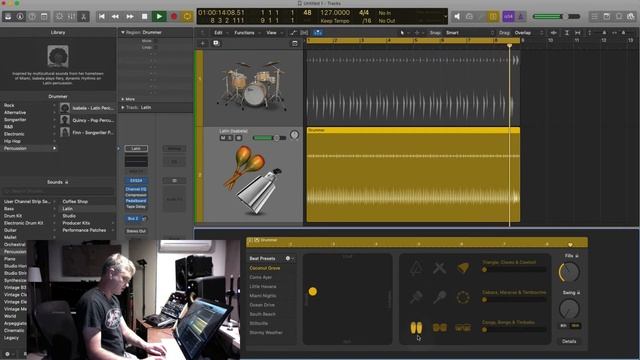Select Hip Hop drummer genre
The height and width of the screenshot is (360, 640).
tap(12, 141)
